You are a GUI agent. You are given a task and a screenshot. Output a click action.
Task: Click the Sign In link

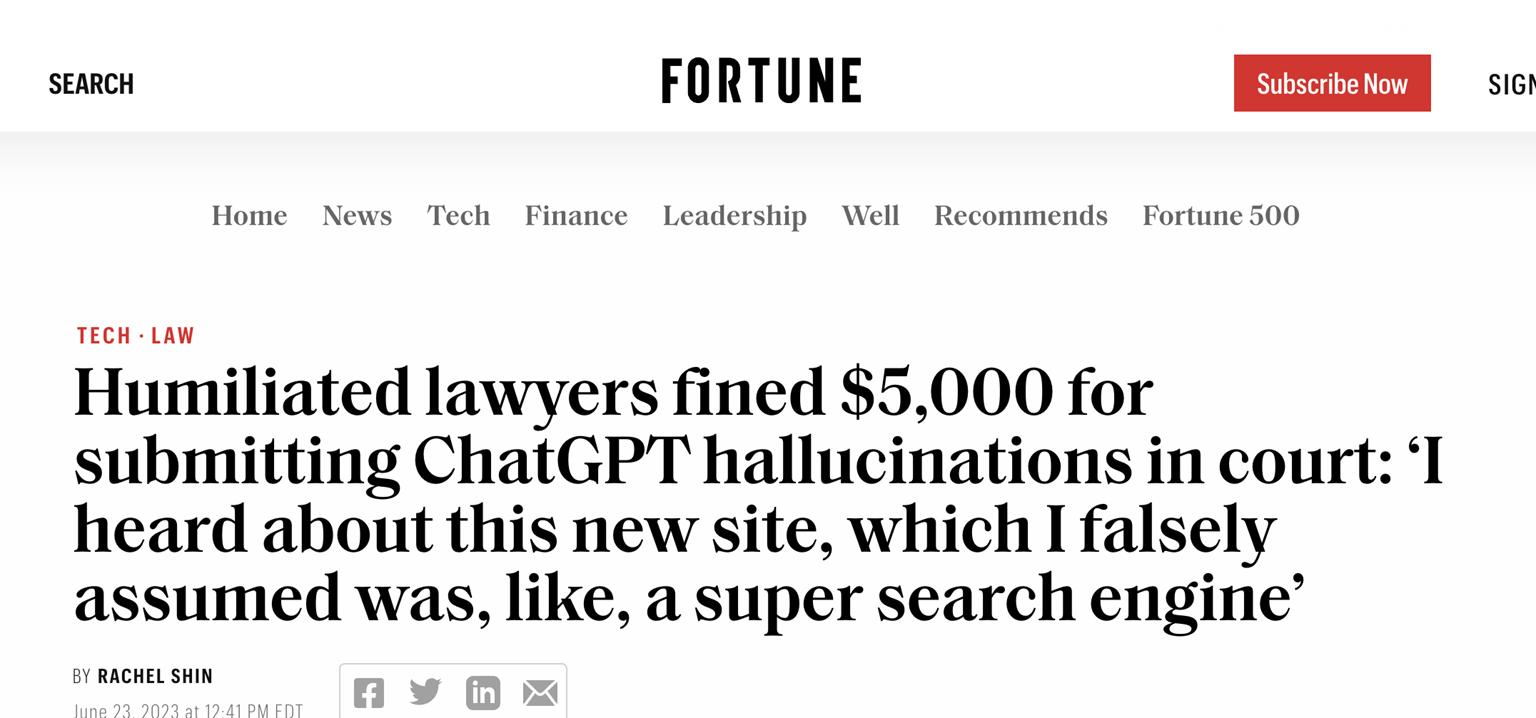pos(1511,84)
